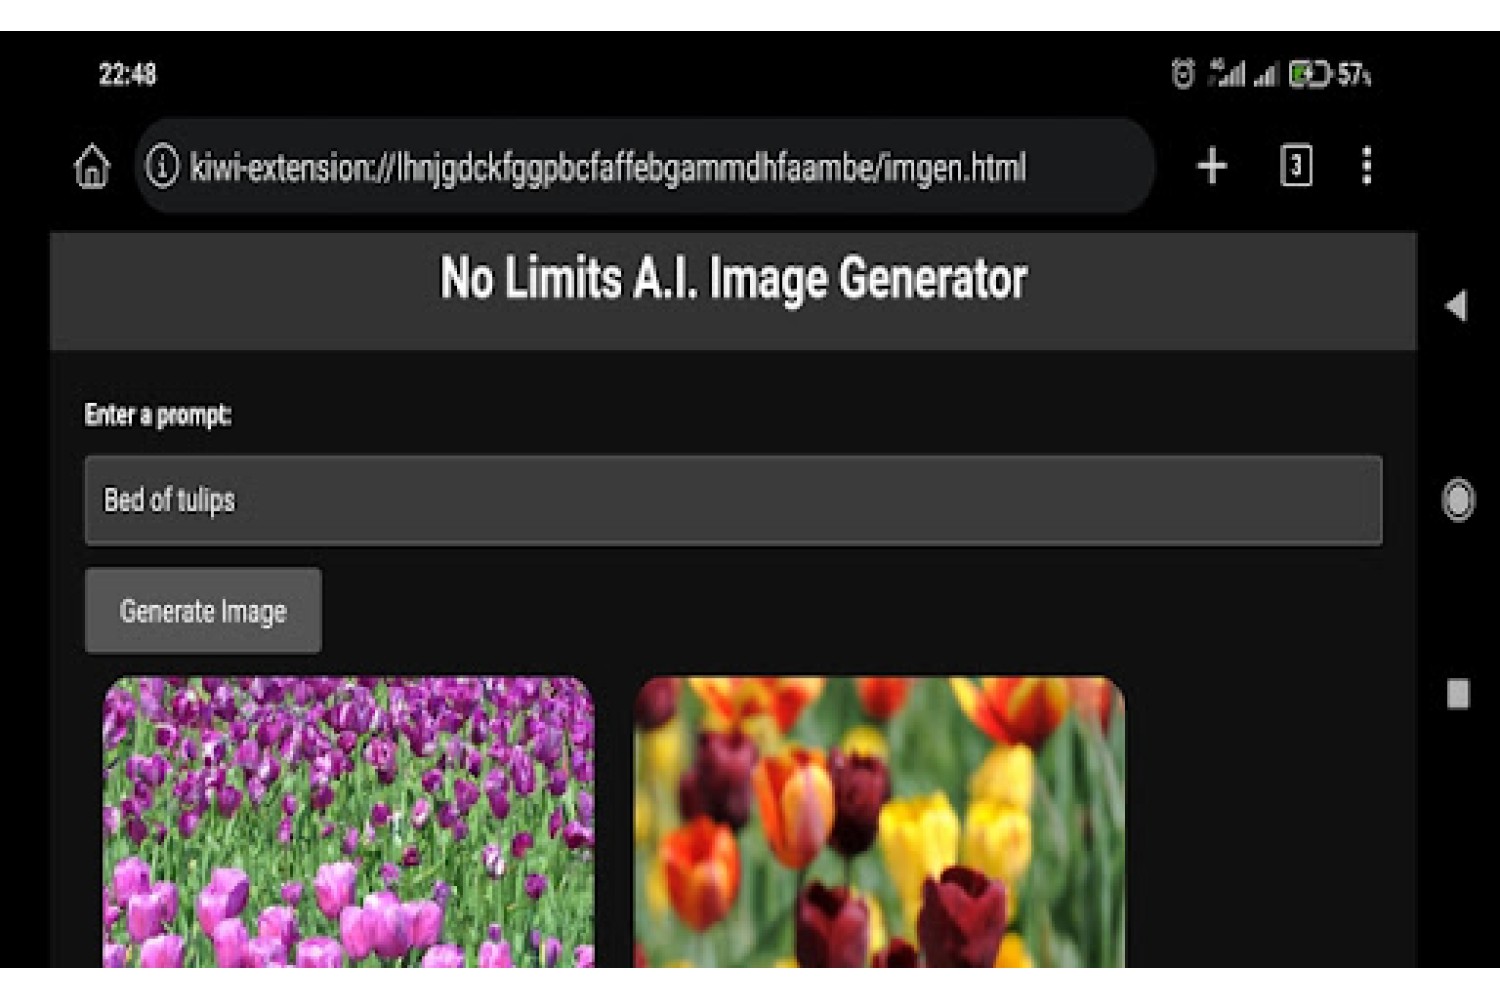Tap the 22:48 clock in status bar

[127, 74]
